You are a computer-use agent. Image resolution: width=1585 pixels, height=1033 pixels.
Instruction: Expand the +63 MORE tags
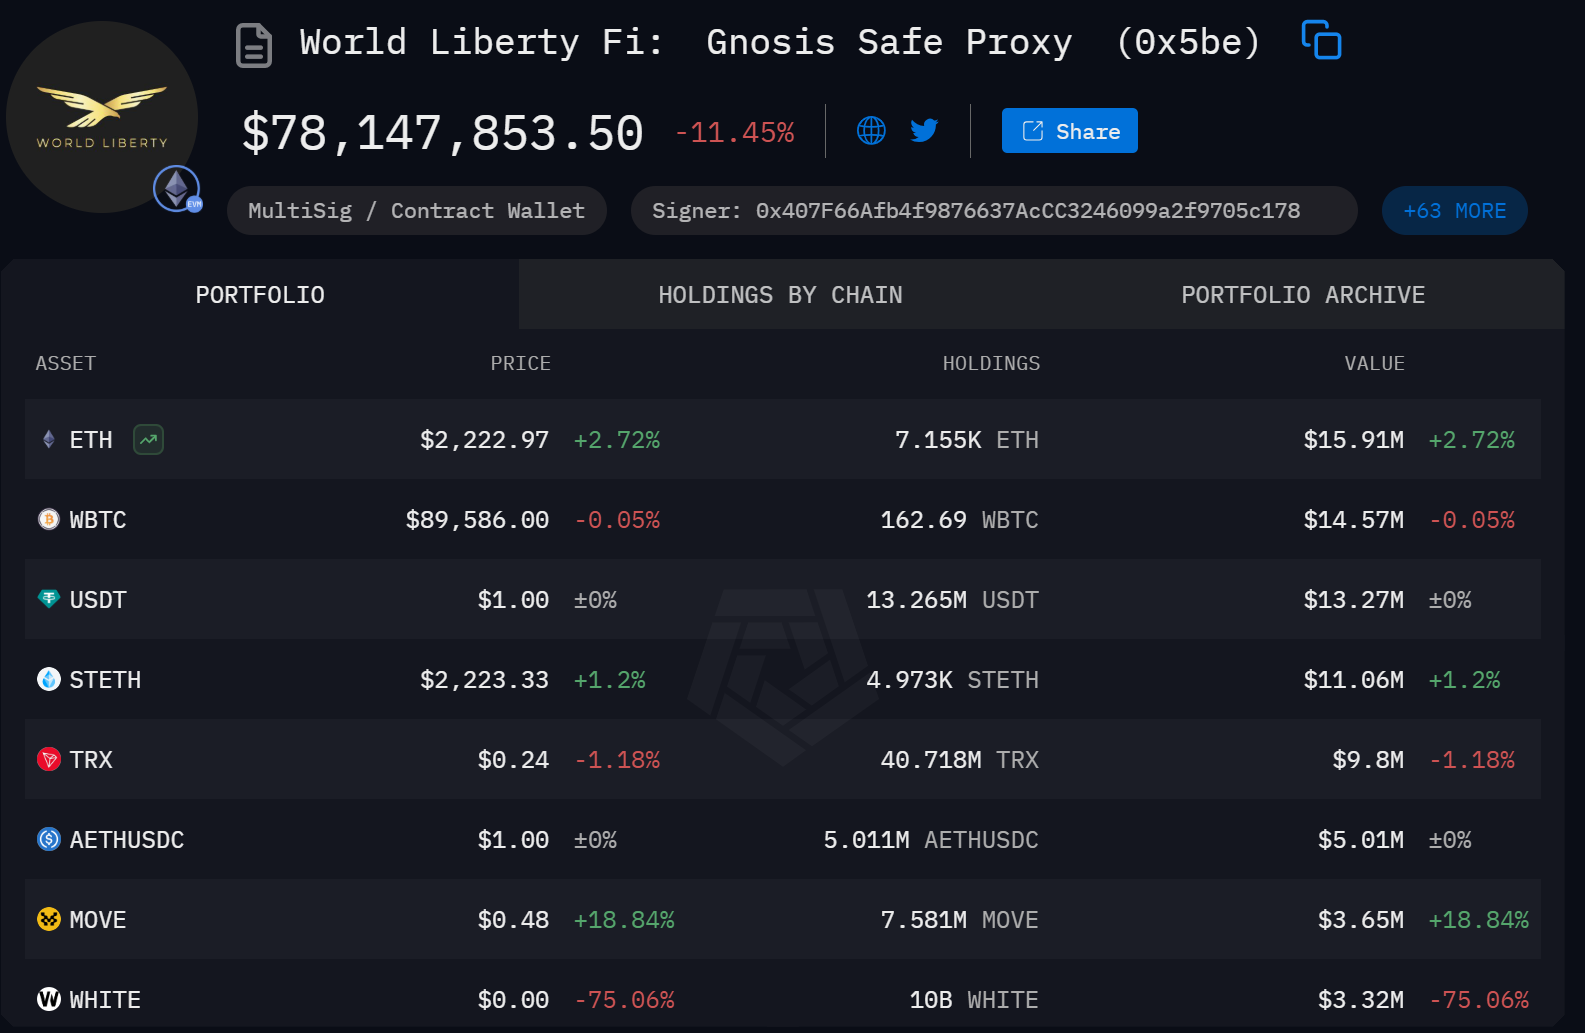point(1454,211)
